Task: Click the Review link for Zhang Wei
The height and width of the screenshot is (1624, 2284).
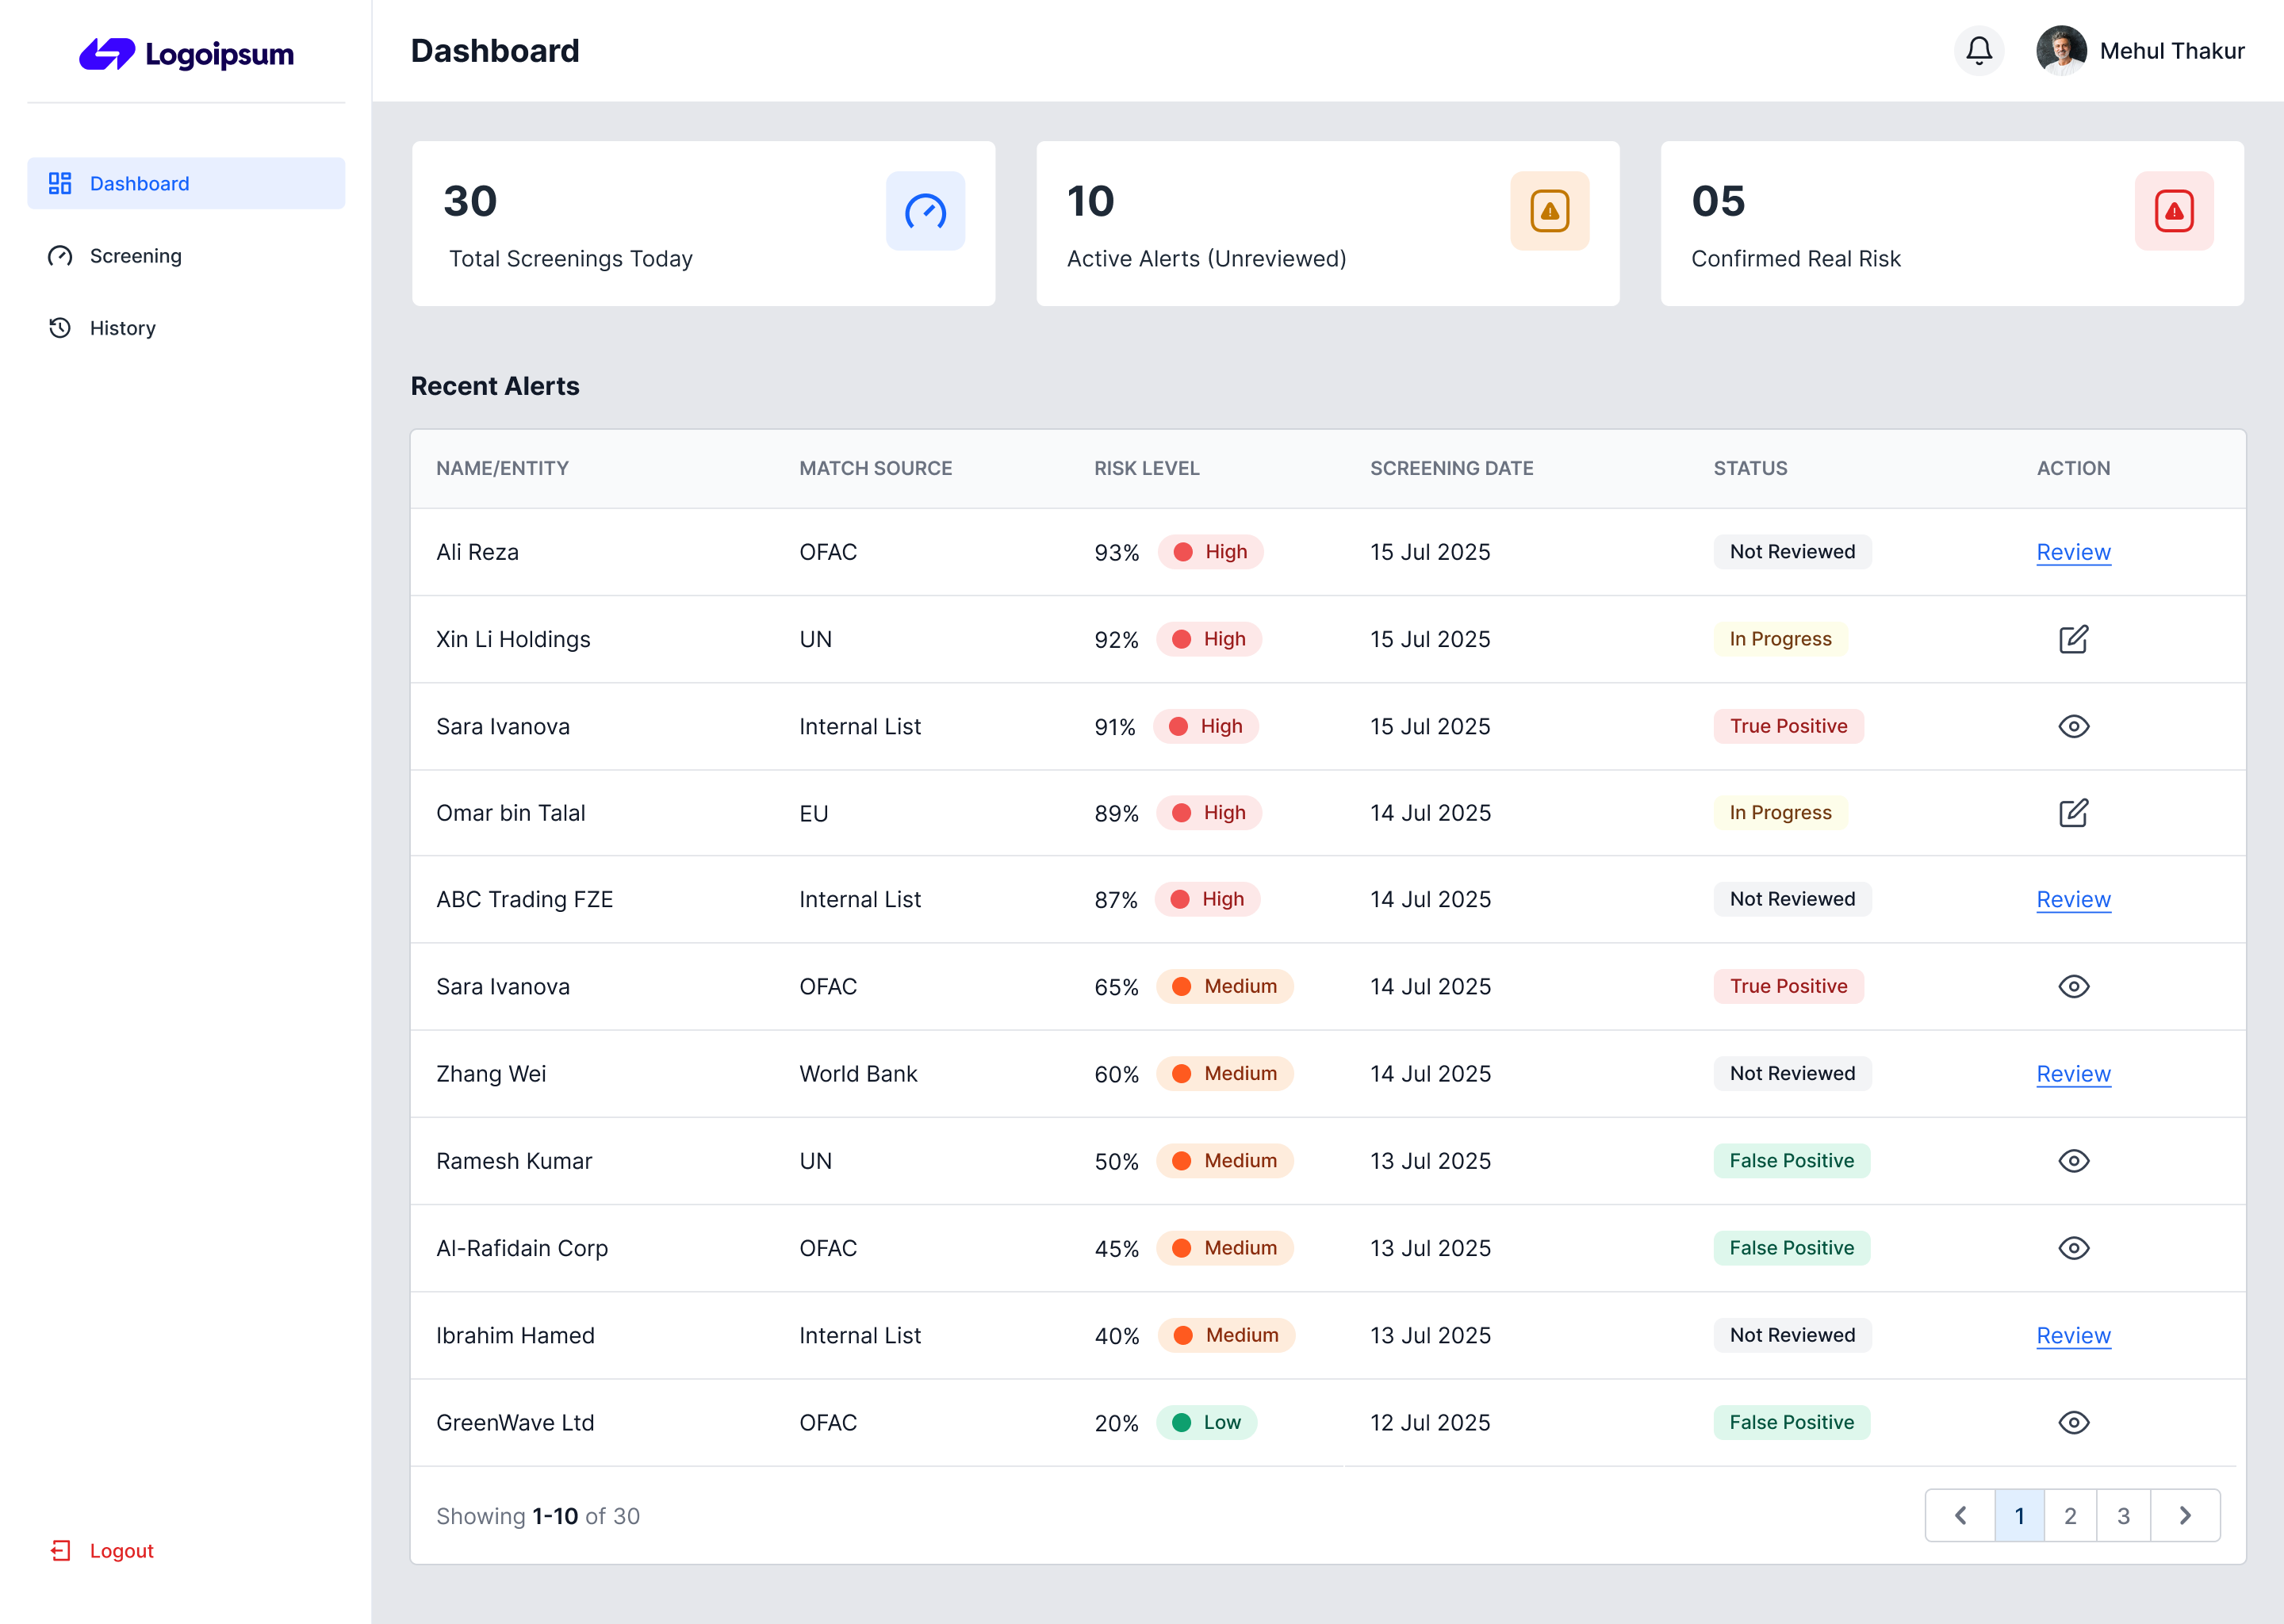Action: click(2073, 1074)
